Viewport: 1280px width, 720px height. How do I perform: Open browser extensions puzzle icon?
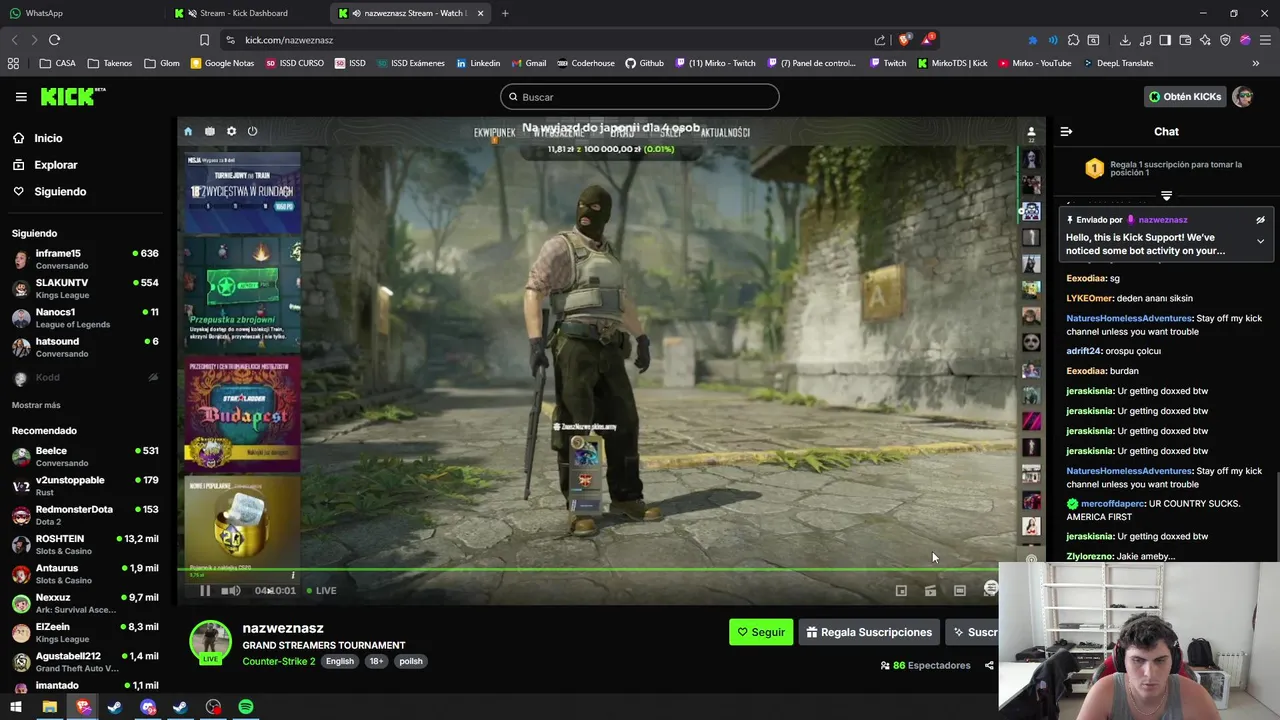[1073, 40]
